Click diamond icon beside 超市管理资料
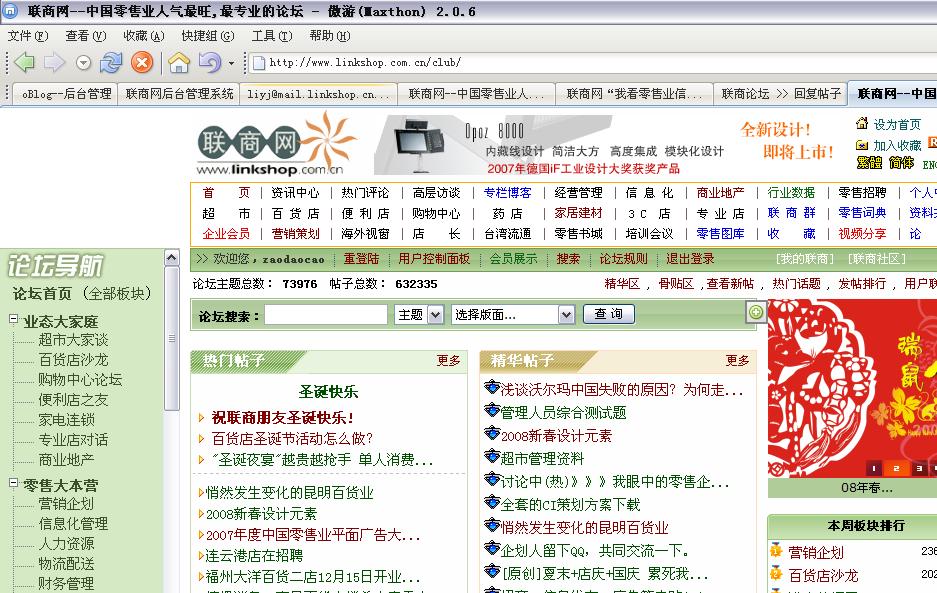This screenshot has width=937, height=593. (x=491, y=456)
